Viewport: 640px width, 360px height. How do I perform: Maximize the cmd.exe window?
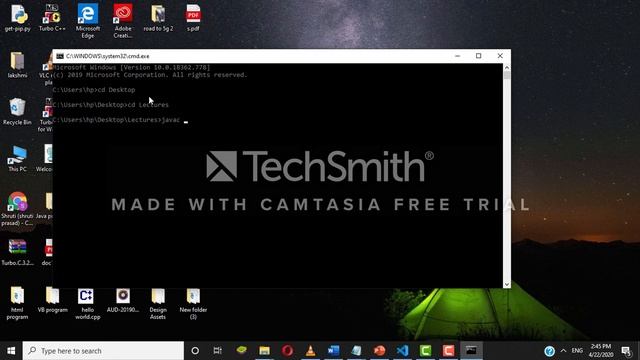[478, 56]
